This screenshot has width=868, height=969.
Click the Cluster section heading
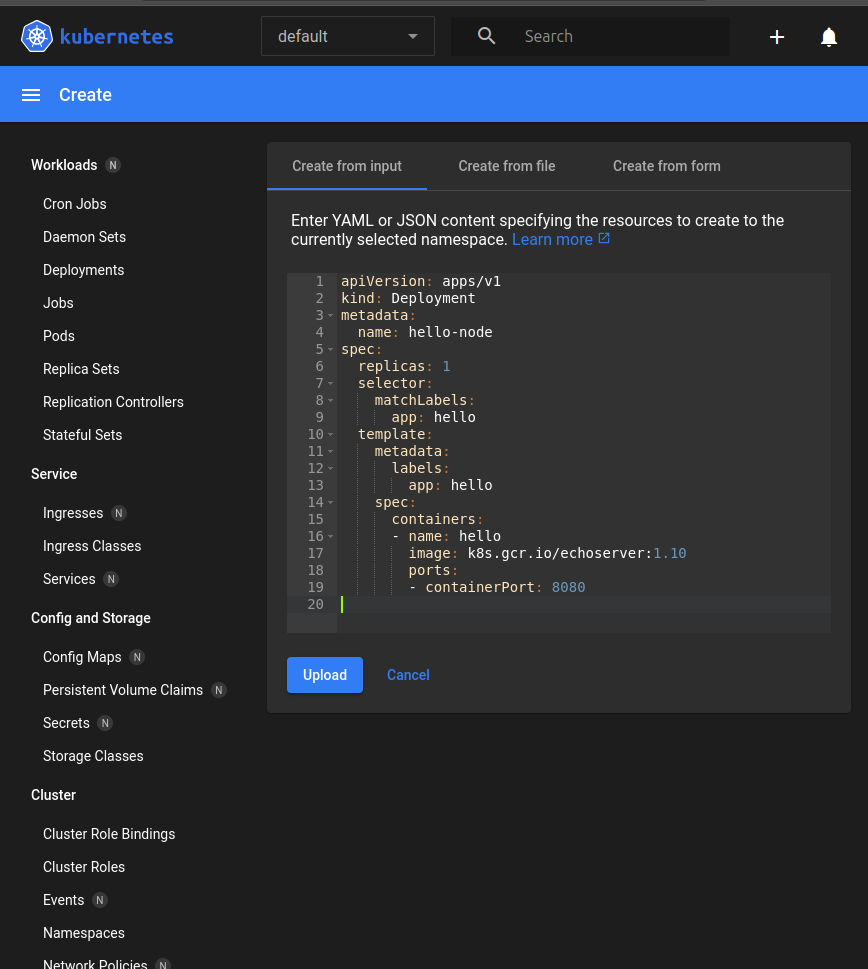tap(54, 795)
